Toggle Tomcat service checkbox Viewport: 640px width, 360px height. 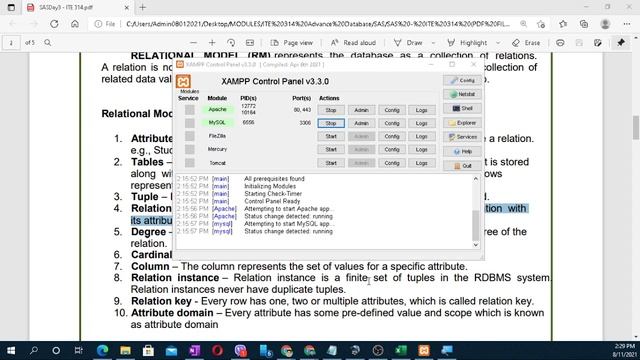[x=189, y=163]
